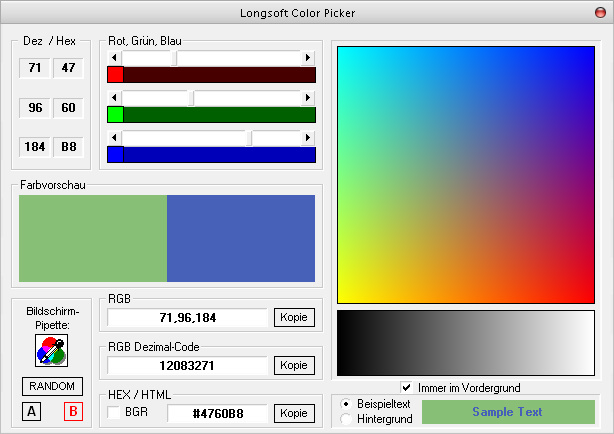614x434 pixels.
Task: Click the blue color indicator square
Action: coord(115,154)
